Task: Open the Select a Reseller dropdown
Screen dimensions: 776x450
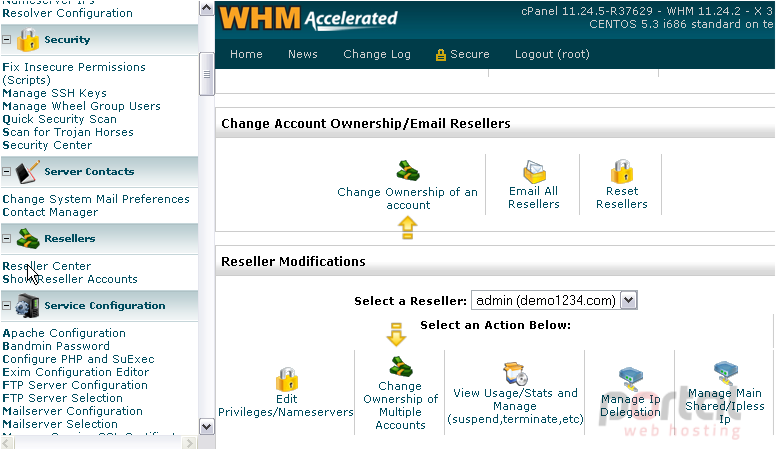Action: pos(629,300)
